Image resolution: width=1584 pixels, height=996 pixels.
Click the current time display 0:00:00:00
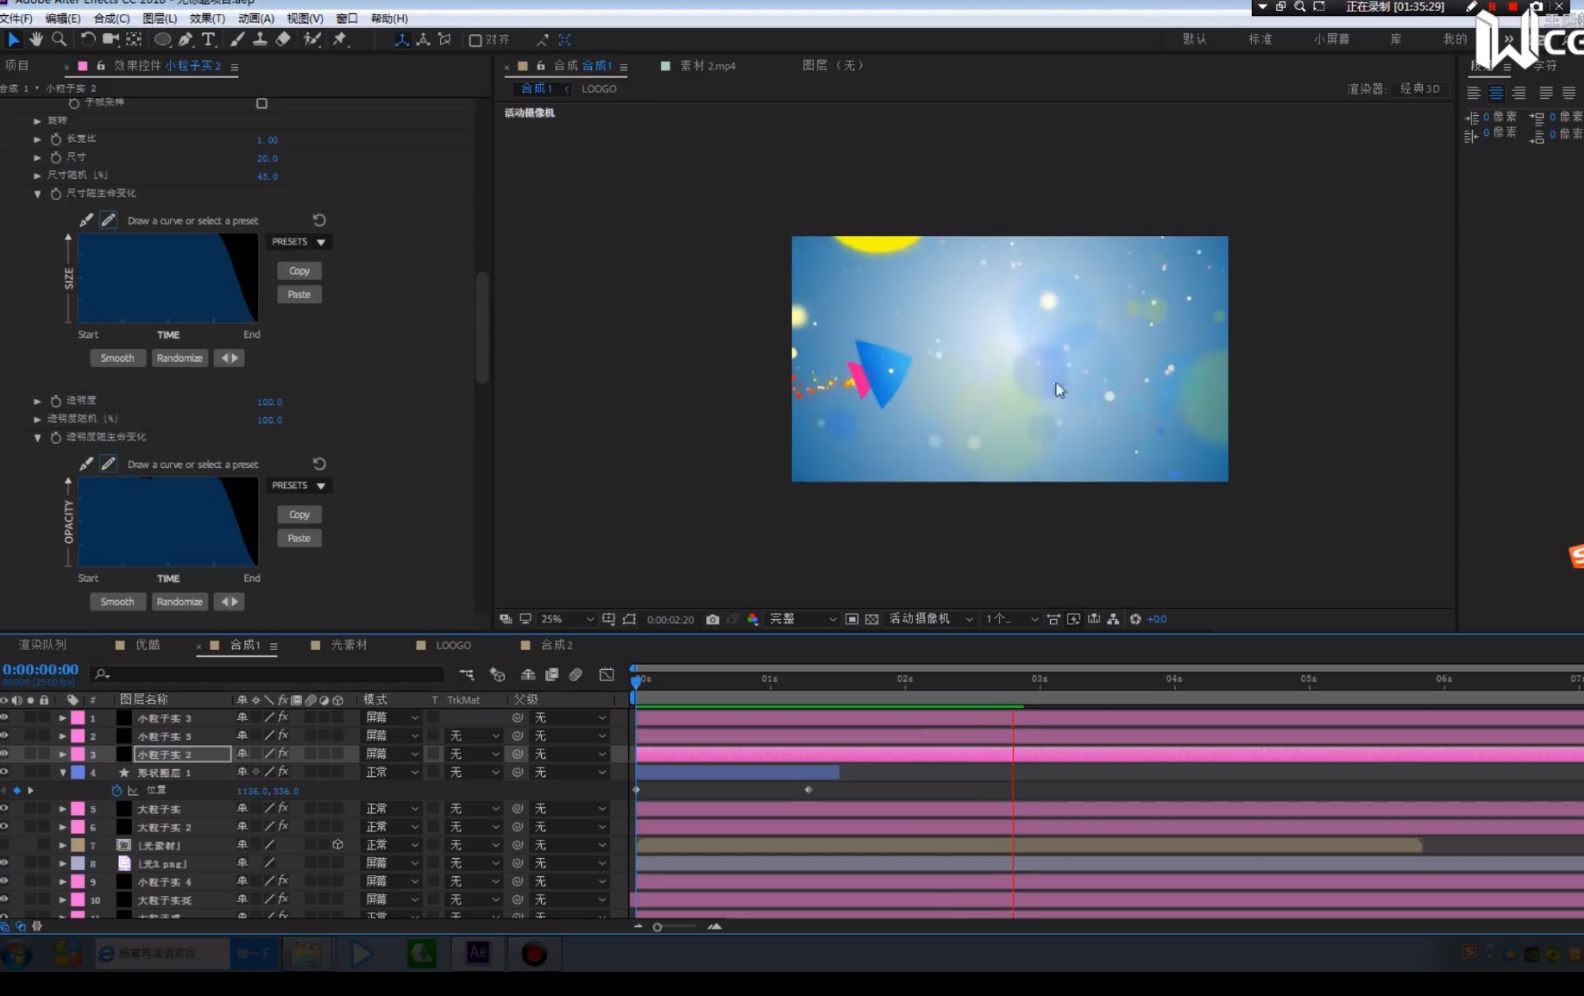(40, 669)
